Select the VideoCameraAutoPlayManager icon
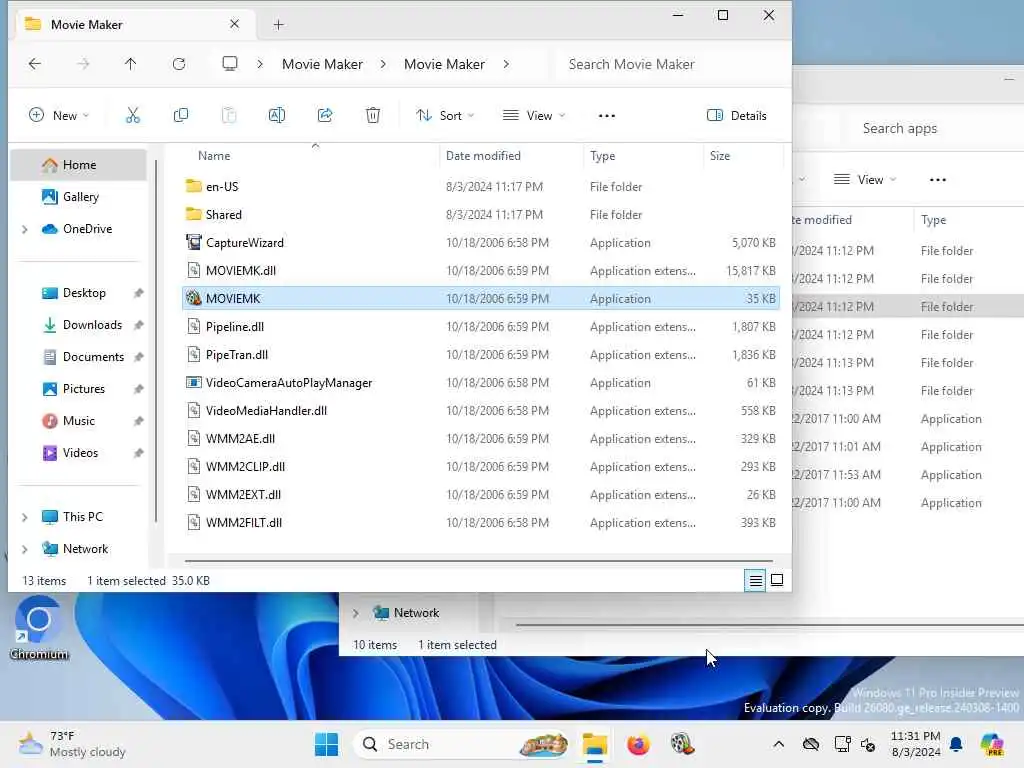Viewport: 1024px width, 768px height. coord(193,383)
